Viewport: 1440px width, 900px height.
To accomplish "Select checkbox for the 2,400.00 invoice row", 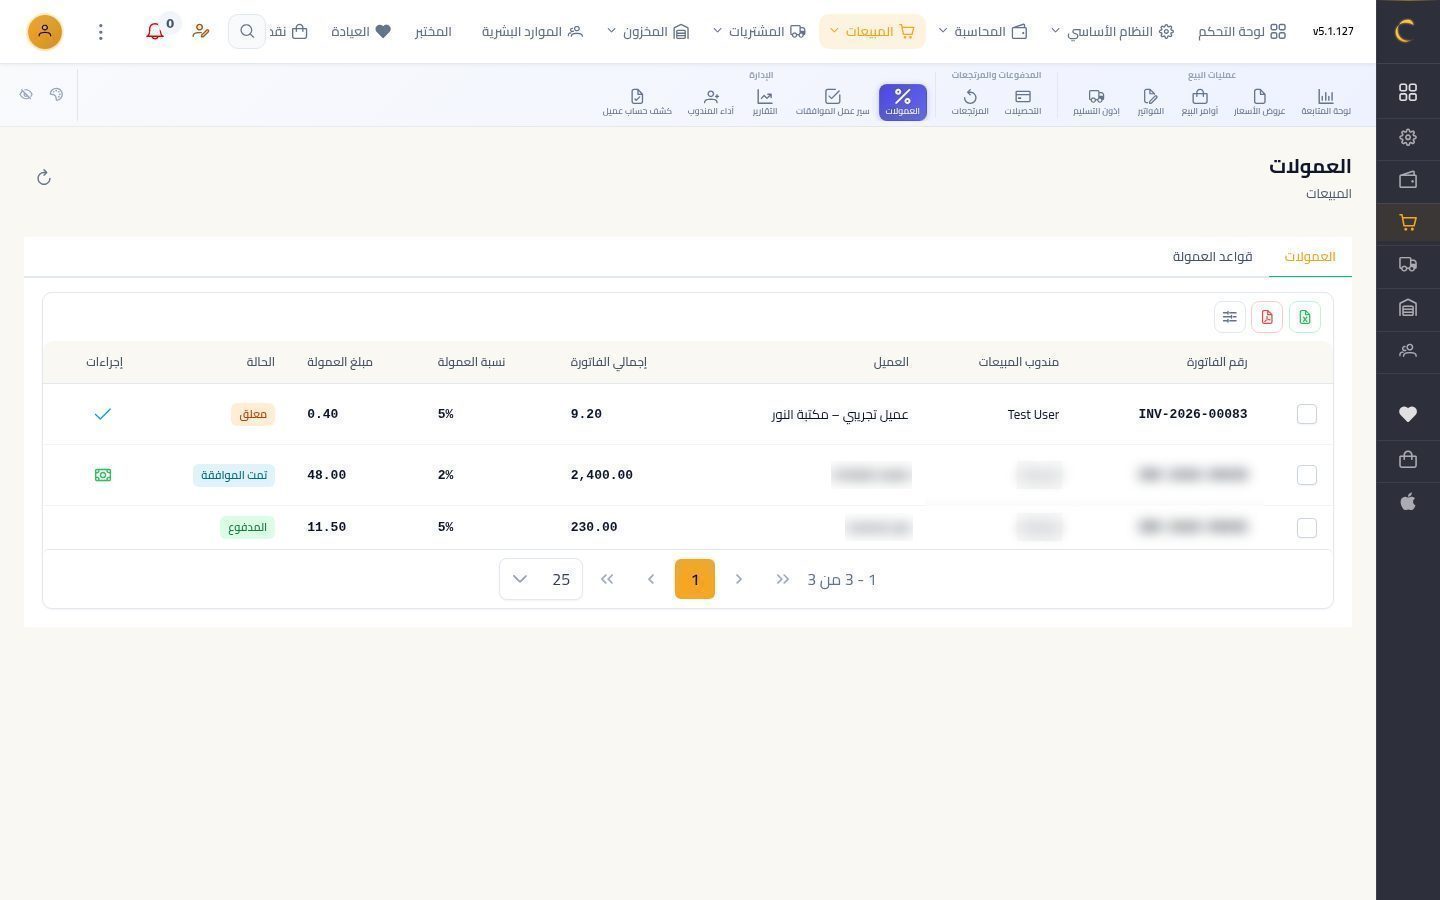I will [1306, 475].
